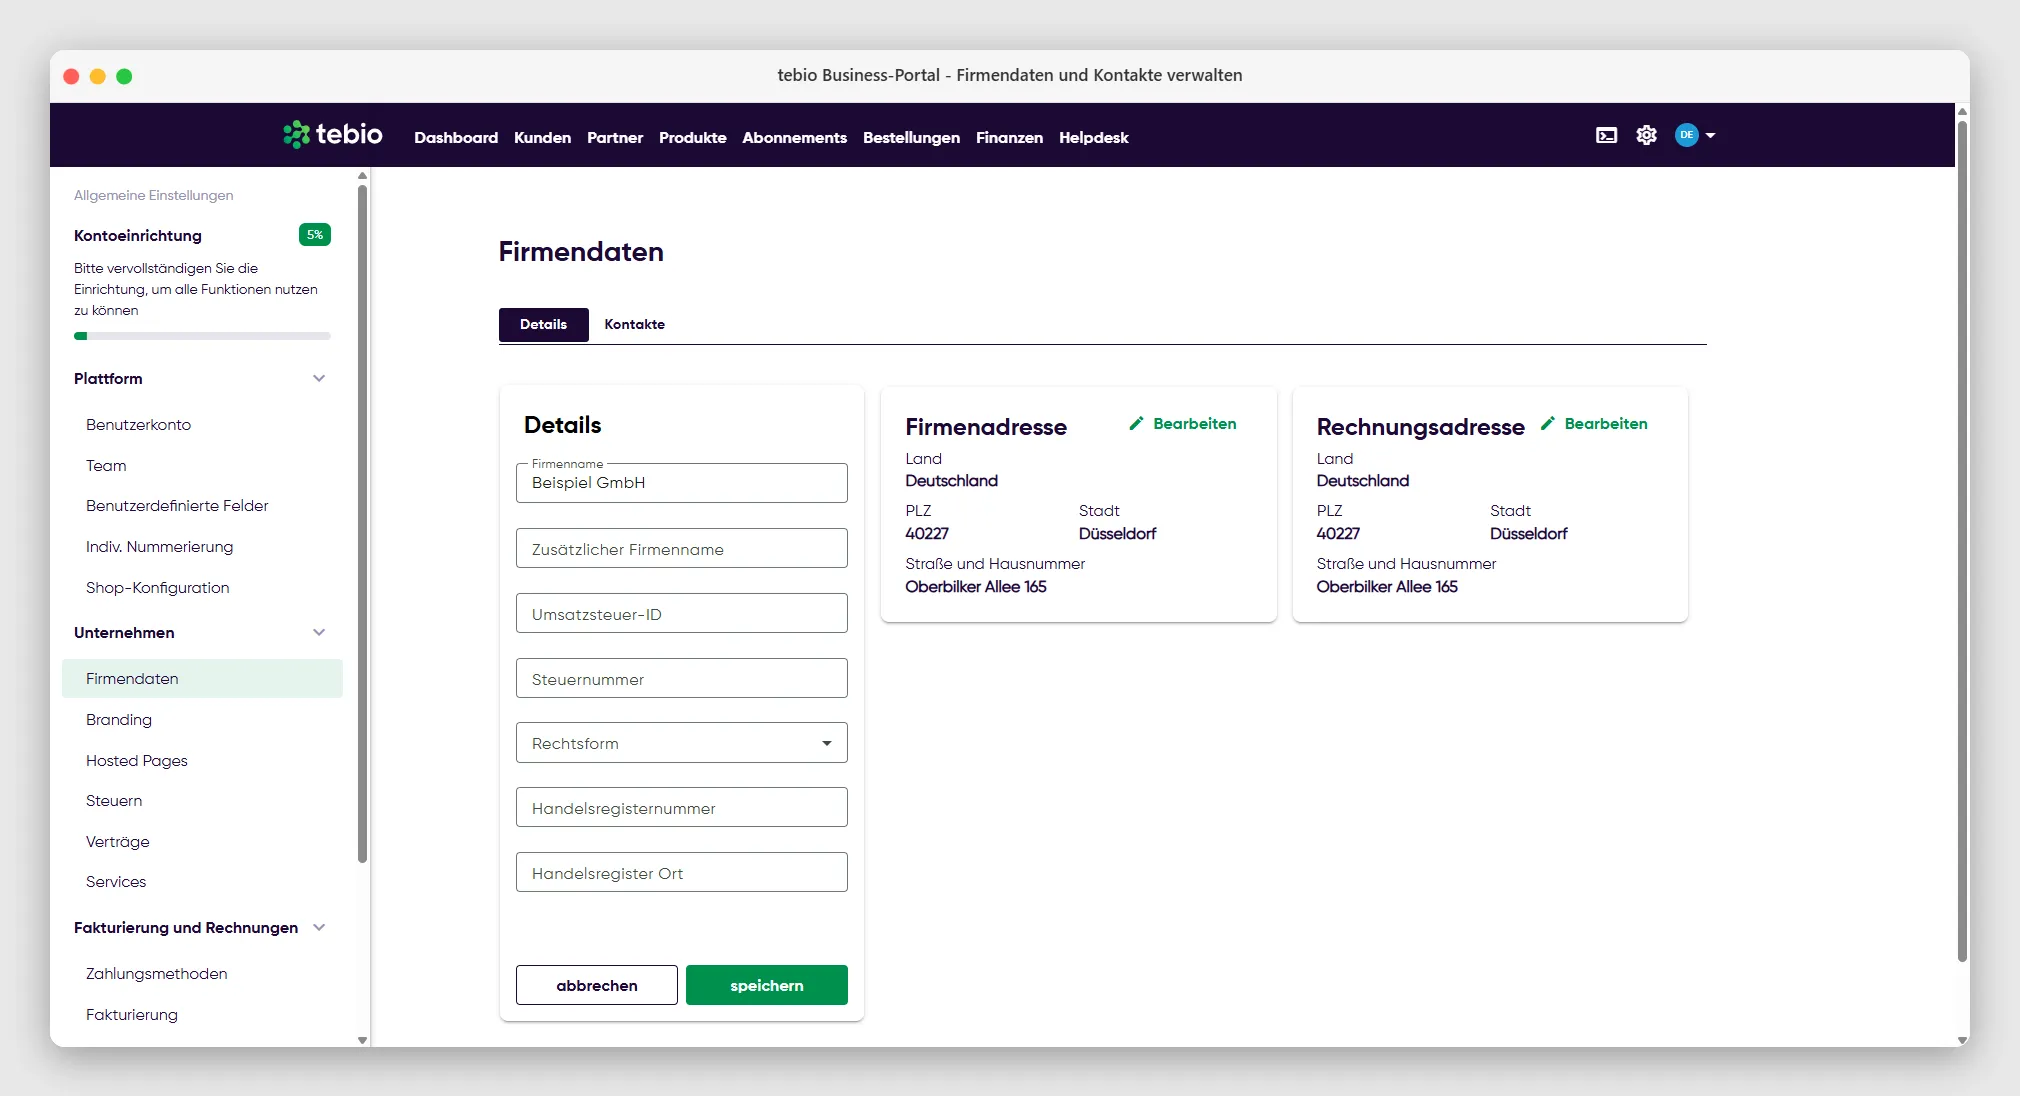This screenshot has height=1096, width=2020.
Task: Click the sidebar scroll-down arrow
Action: coord(362,1040)
